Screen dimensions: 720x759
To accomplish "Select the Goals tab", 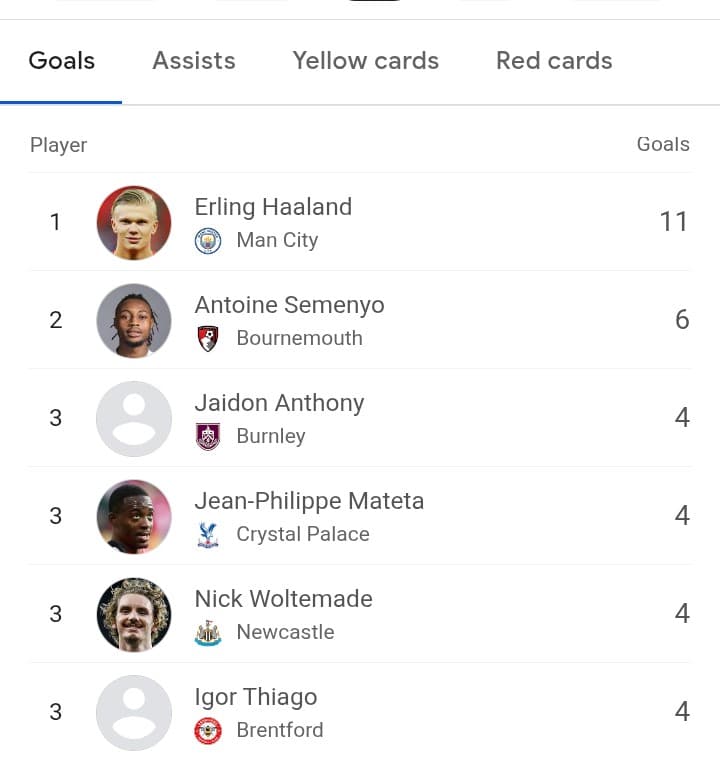I will click(62, 61).
